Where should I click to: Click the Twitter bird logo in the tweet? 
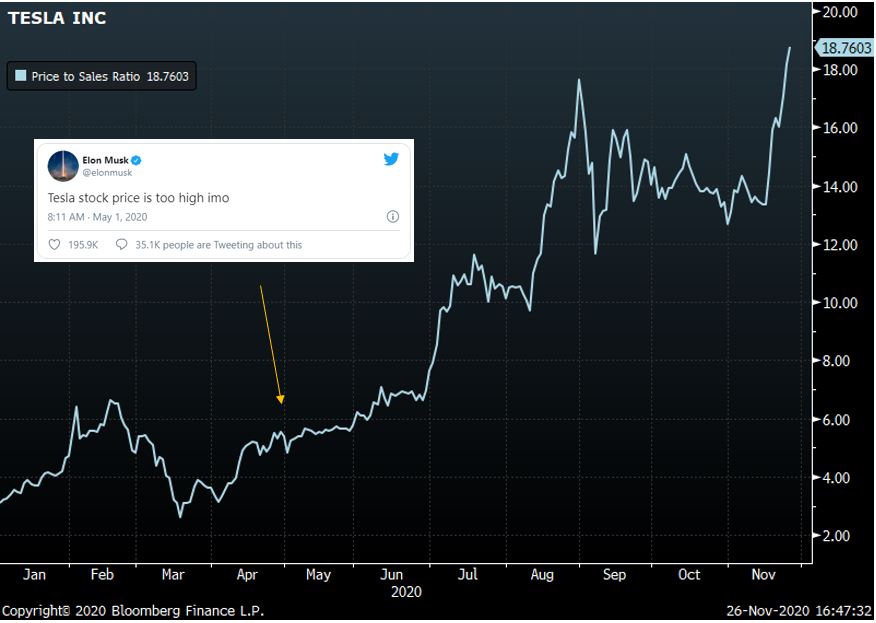point(391,160)
